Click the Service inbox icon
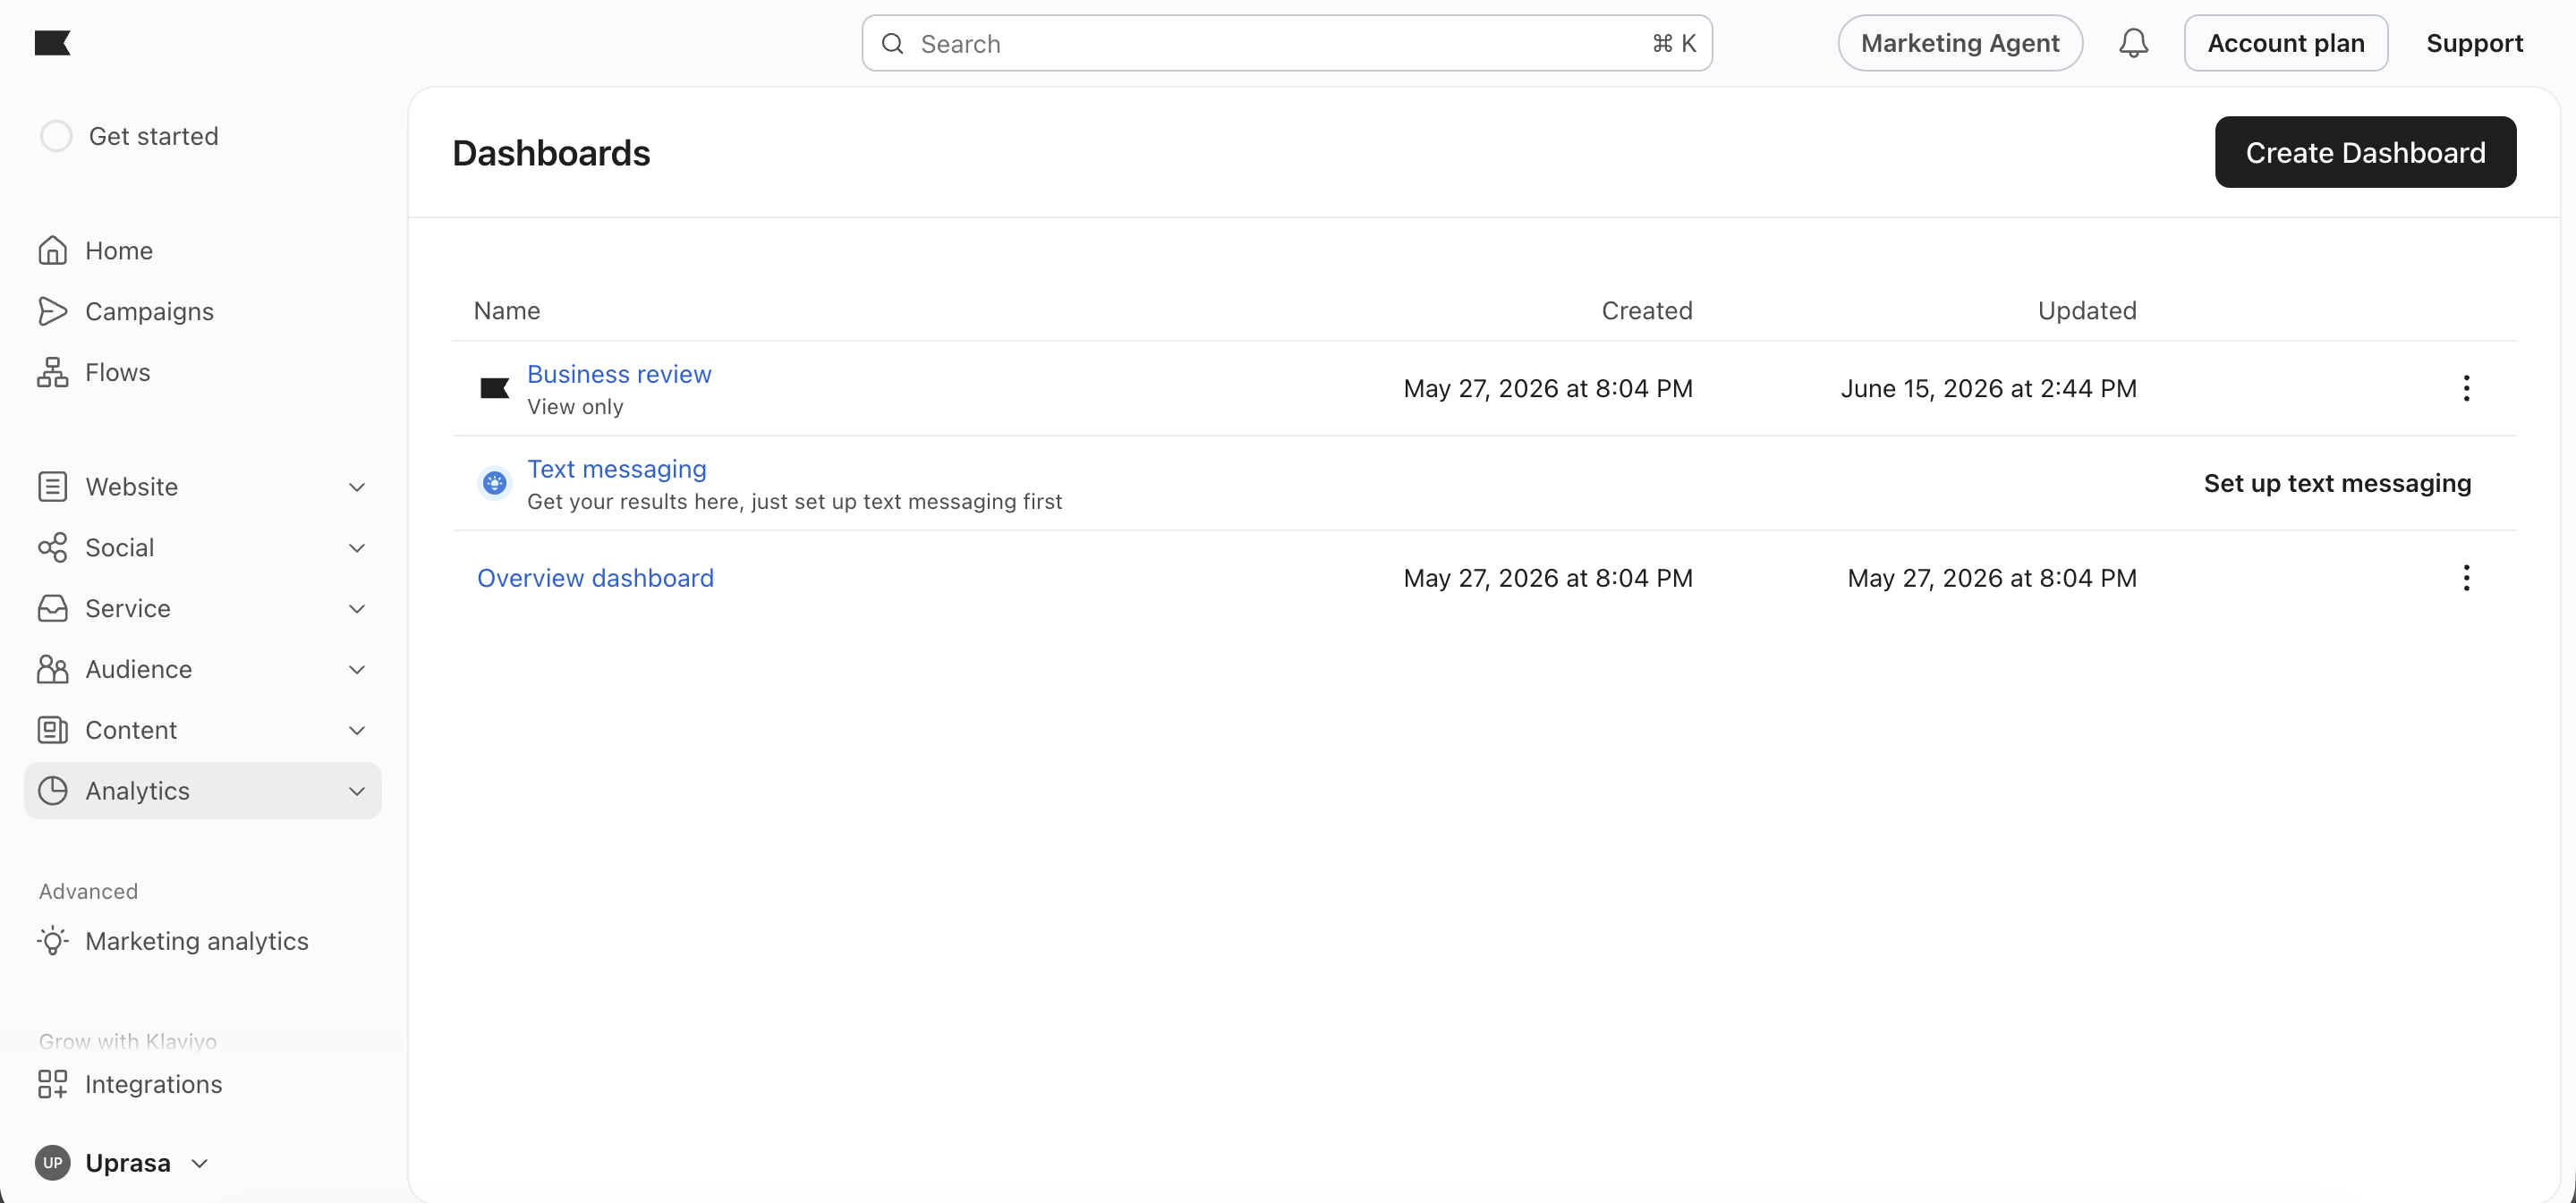The height and width of the screenshot is (1203, 2576). click(x=52, y=609)
